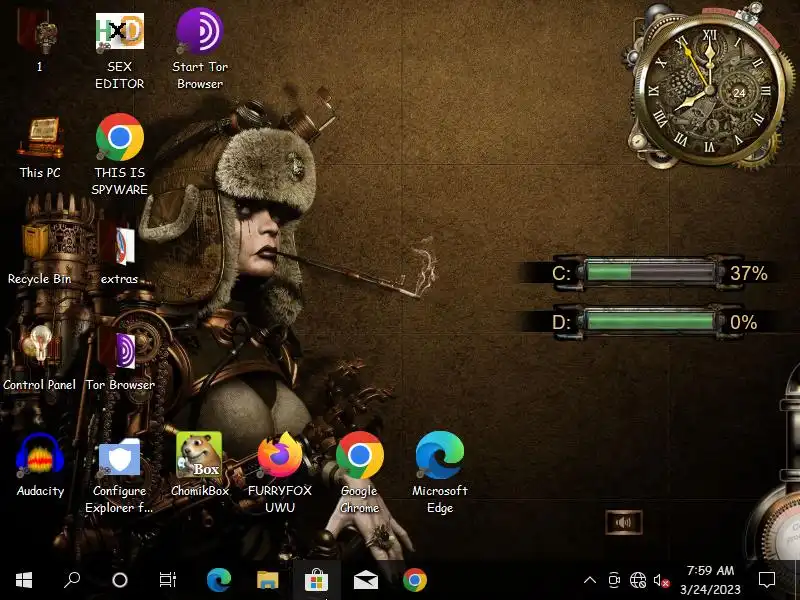
Task: Launch the Start Tor Browser shortcut
Action: click(x=199, y=48)
